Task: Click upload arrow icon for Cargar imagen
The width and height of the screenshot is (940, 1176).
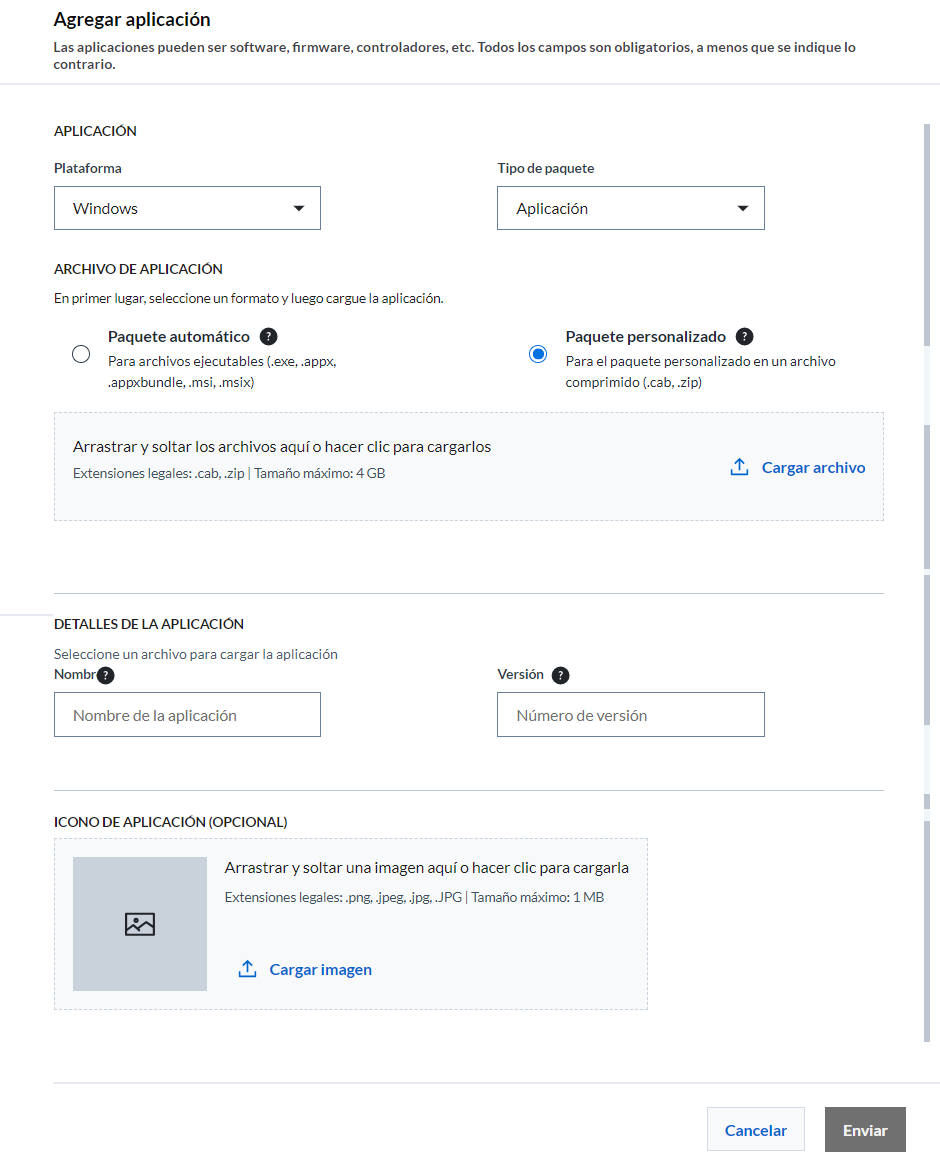Action: pyautogui.click(x=248, y=969)
